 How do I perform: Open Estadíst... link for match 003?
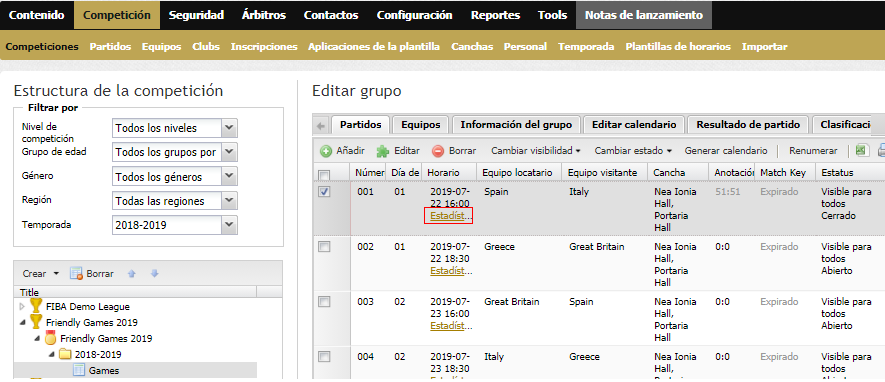tap(450, 326)
